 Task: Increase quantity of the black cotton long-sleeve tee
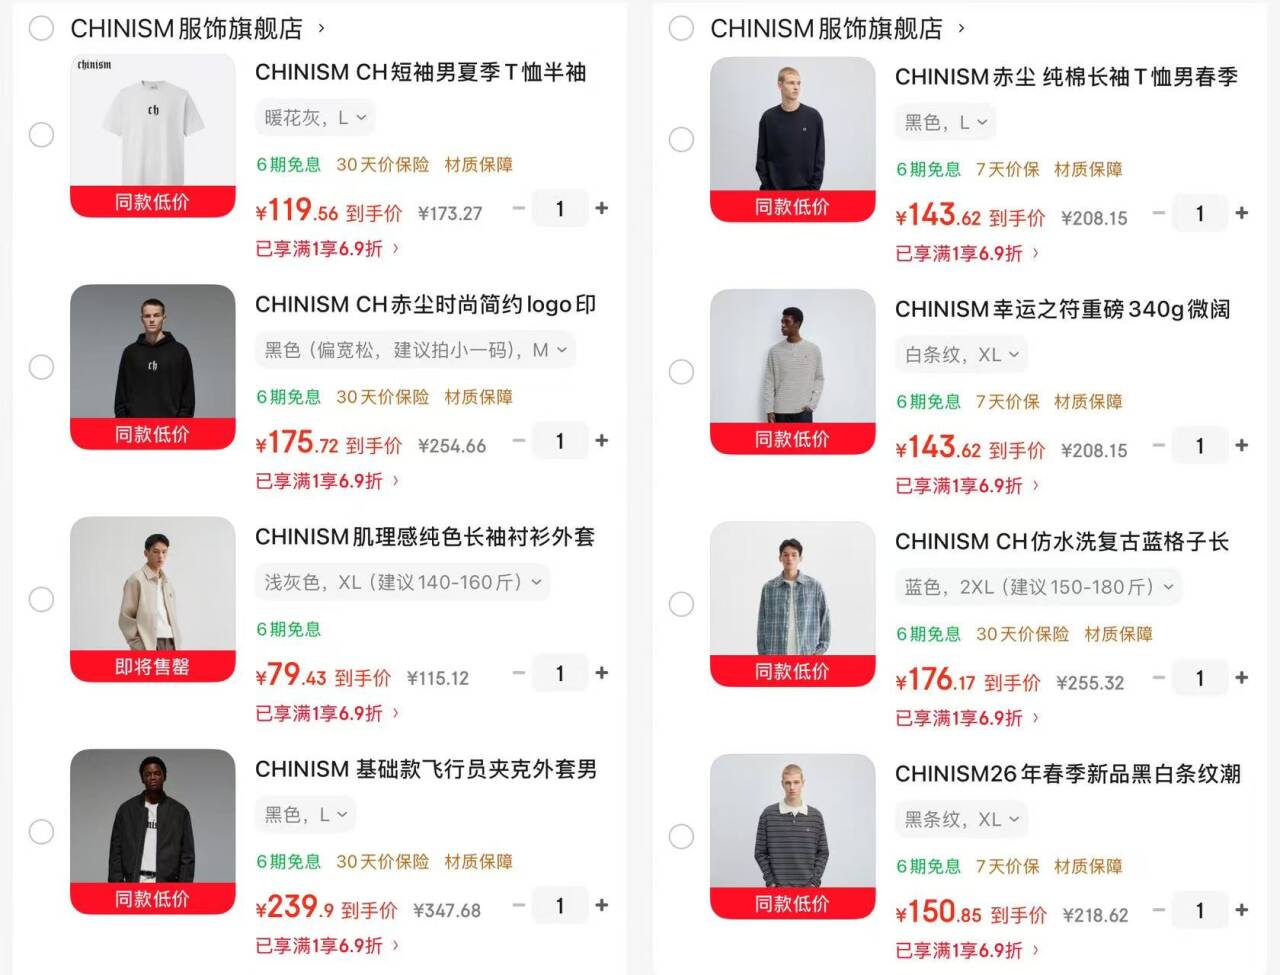point(1242,213)
